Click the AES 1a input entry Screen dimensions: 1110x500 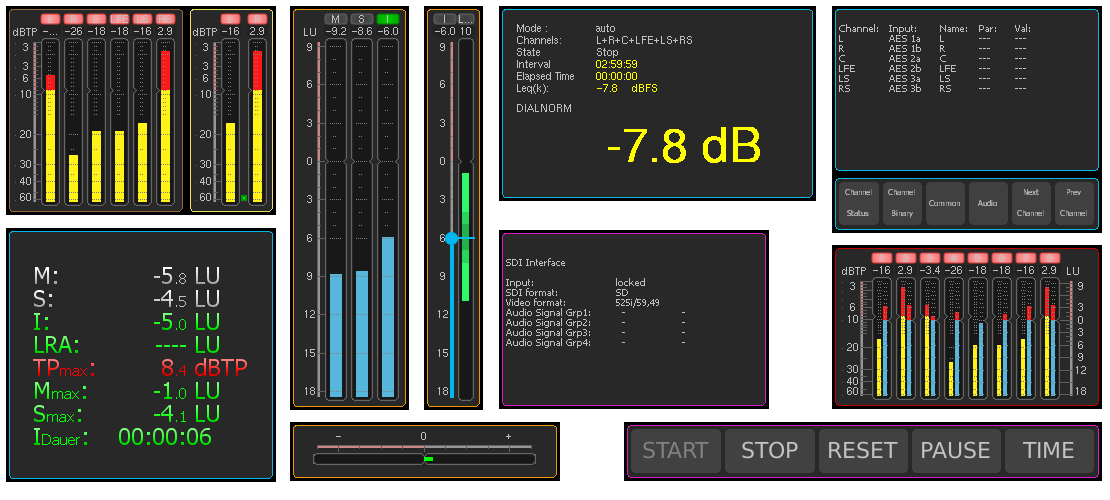click(904, 39)
